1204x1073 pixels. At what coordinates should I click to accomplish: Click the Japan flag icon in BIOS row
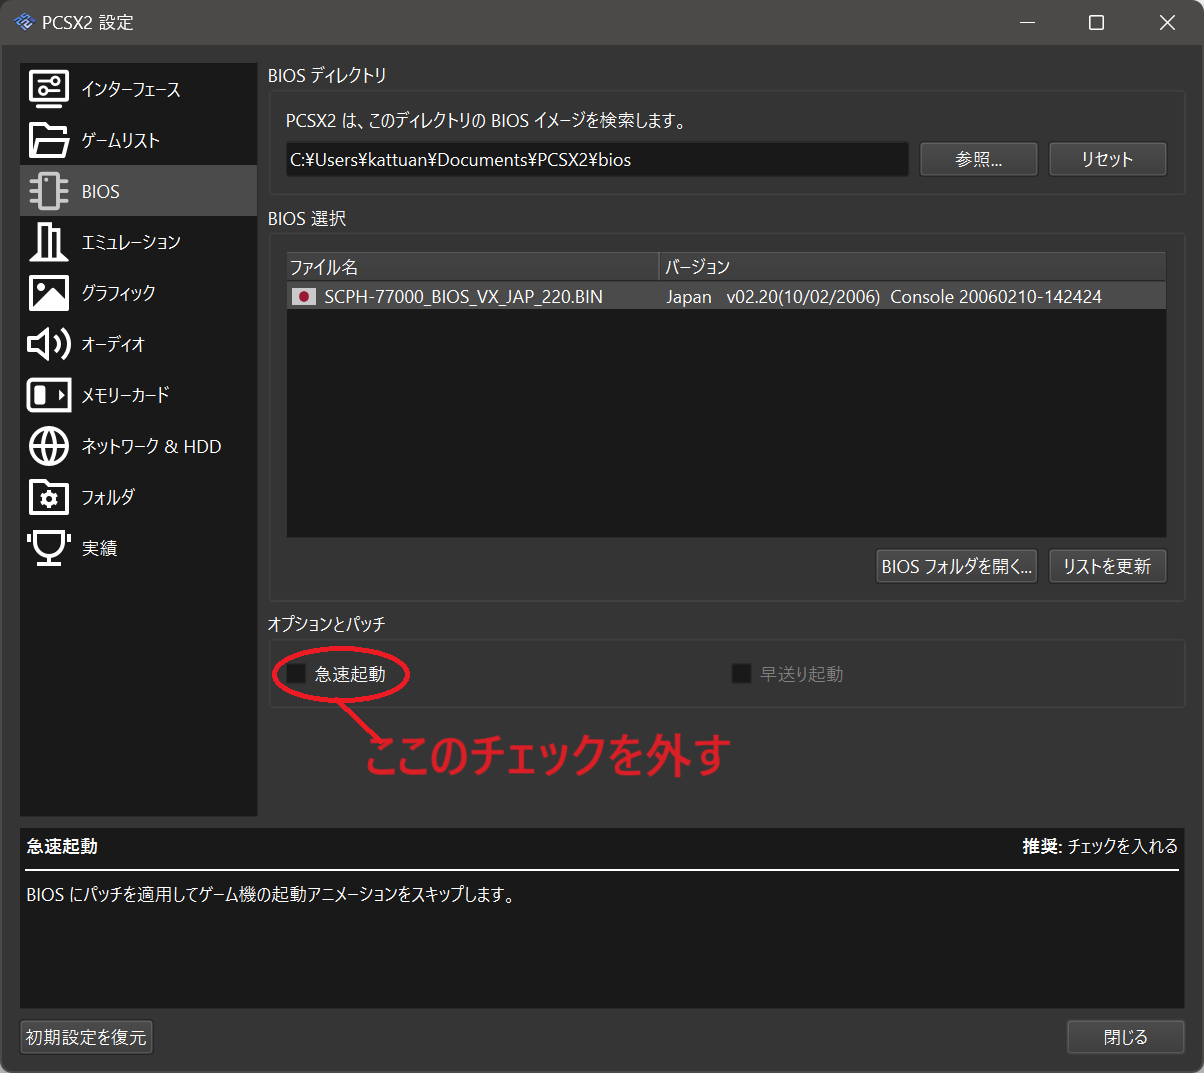304,297
